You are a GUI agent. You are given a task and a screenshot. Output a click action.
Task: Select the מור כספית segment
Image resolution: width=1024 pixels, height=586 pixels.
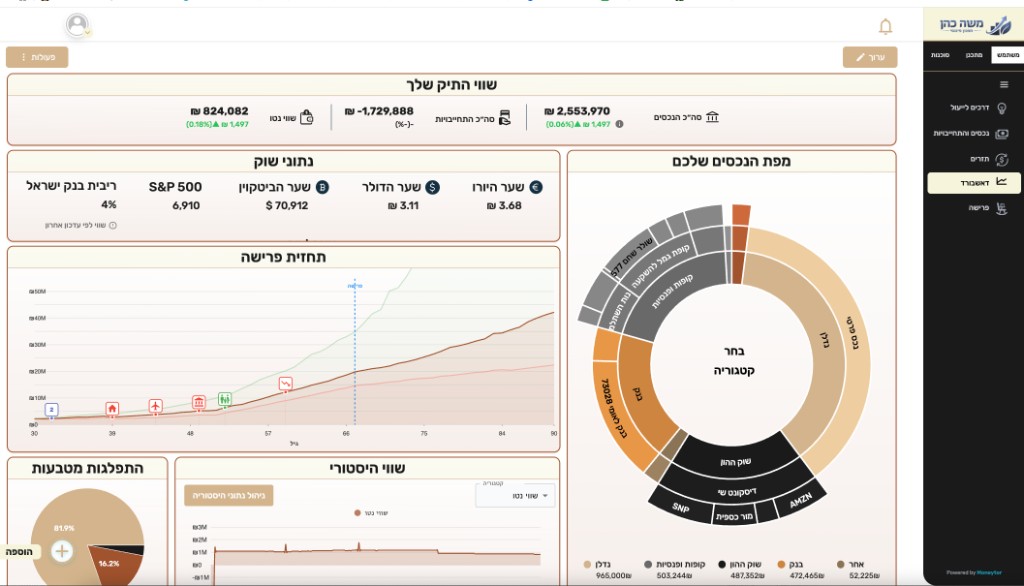734,516
